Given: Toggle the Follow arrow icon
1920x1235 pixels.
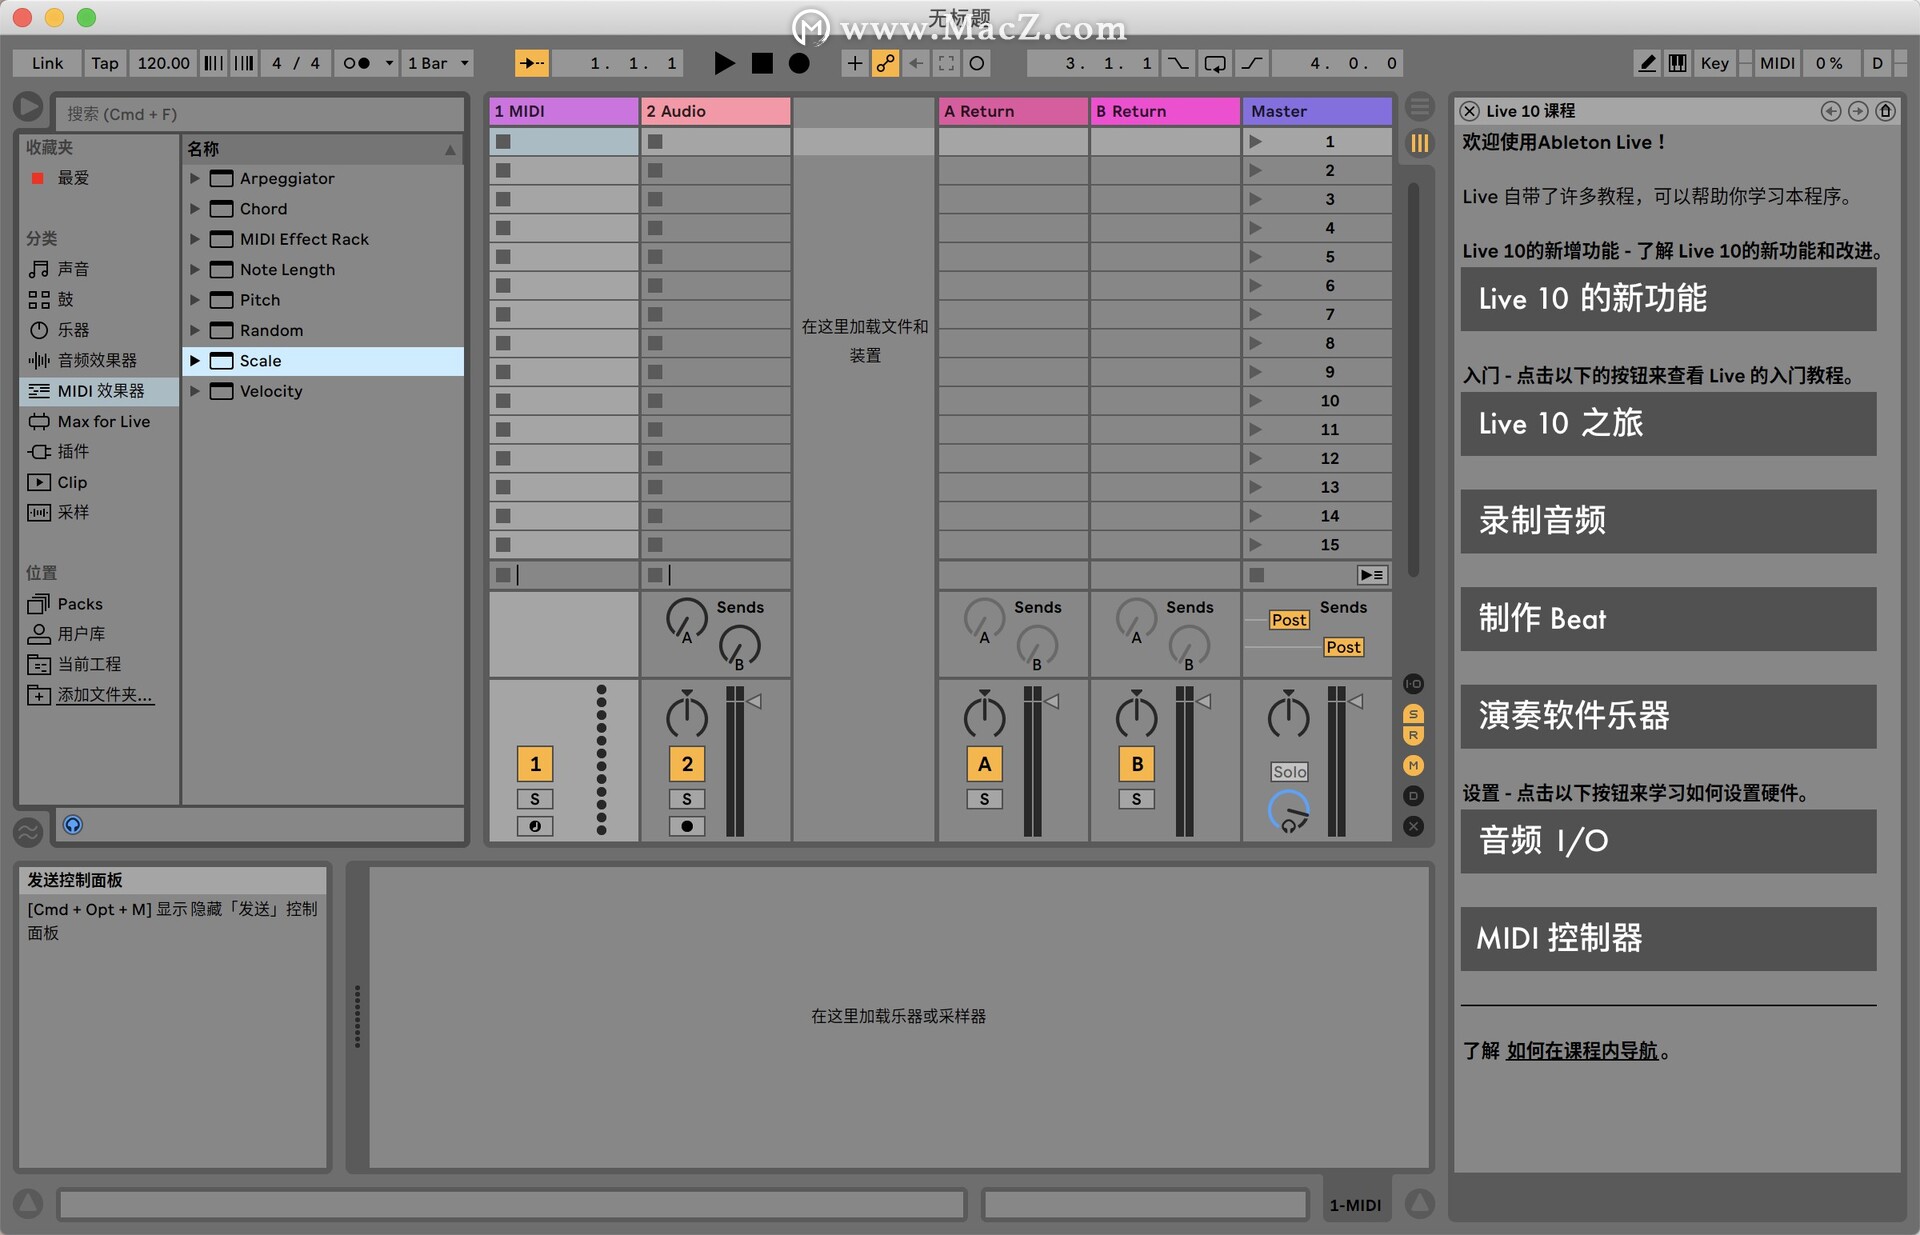Looking at the screenshot, I should (531, 63).
